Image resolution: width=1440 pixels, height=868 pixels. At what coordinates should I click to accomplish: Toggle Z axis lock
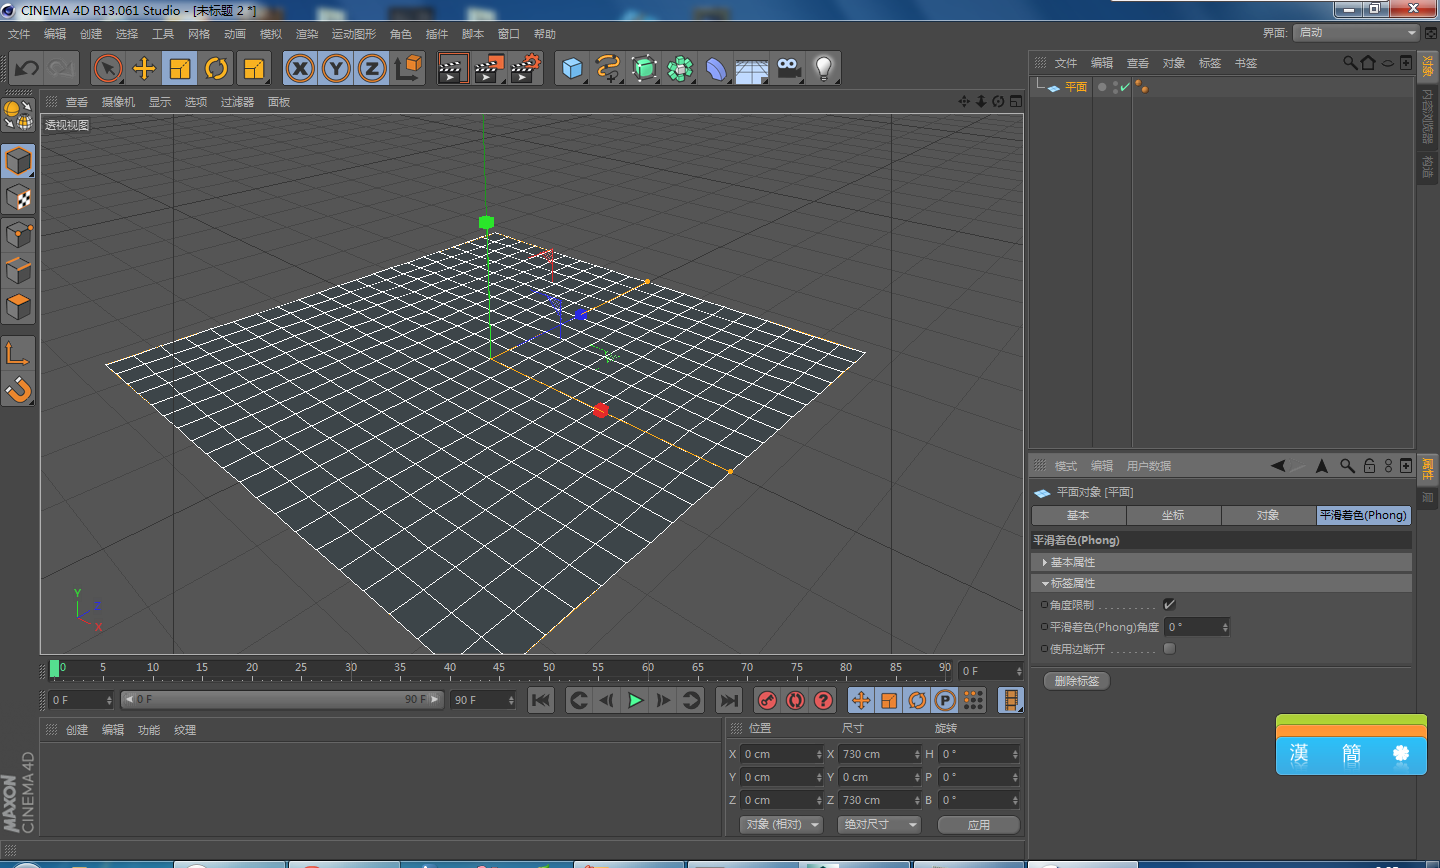tap(372, 68)
